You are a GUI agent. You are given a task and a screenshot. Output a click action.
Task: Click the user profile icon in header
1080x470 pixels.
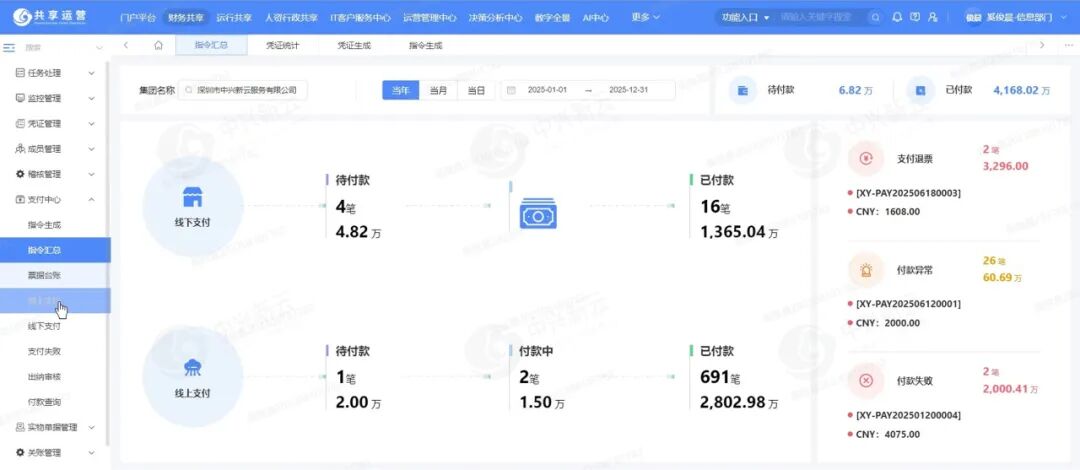(x=933, y=17)
